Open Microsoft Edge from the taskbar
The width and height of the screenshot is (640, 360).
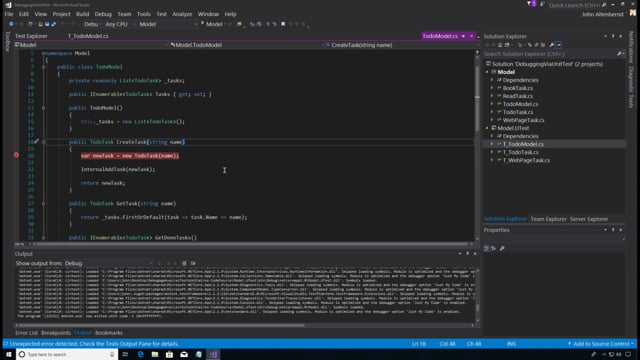pos(140,354)
